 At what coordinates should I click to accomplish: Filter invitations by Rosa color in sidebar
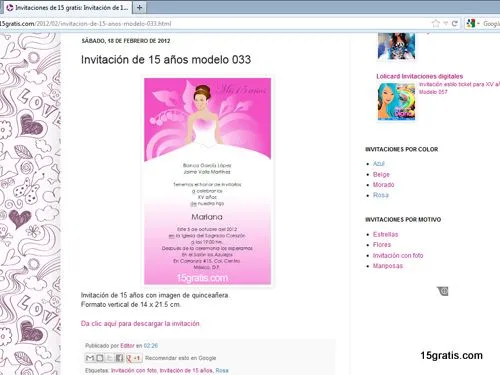[381, 195]
